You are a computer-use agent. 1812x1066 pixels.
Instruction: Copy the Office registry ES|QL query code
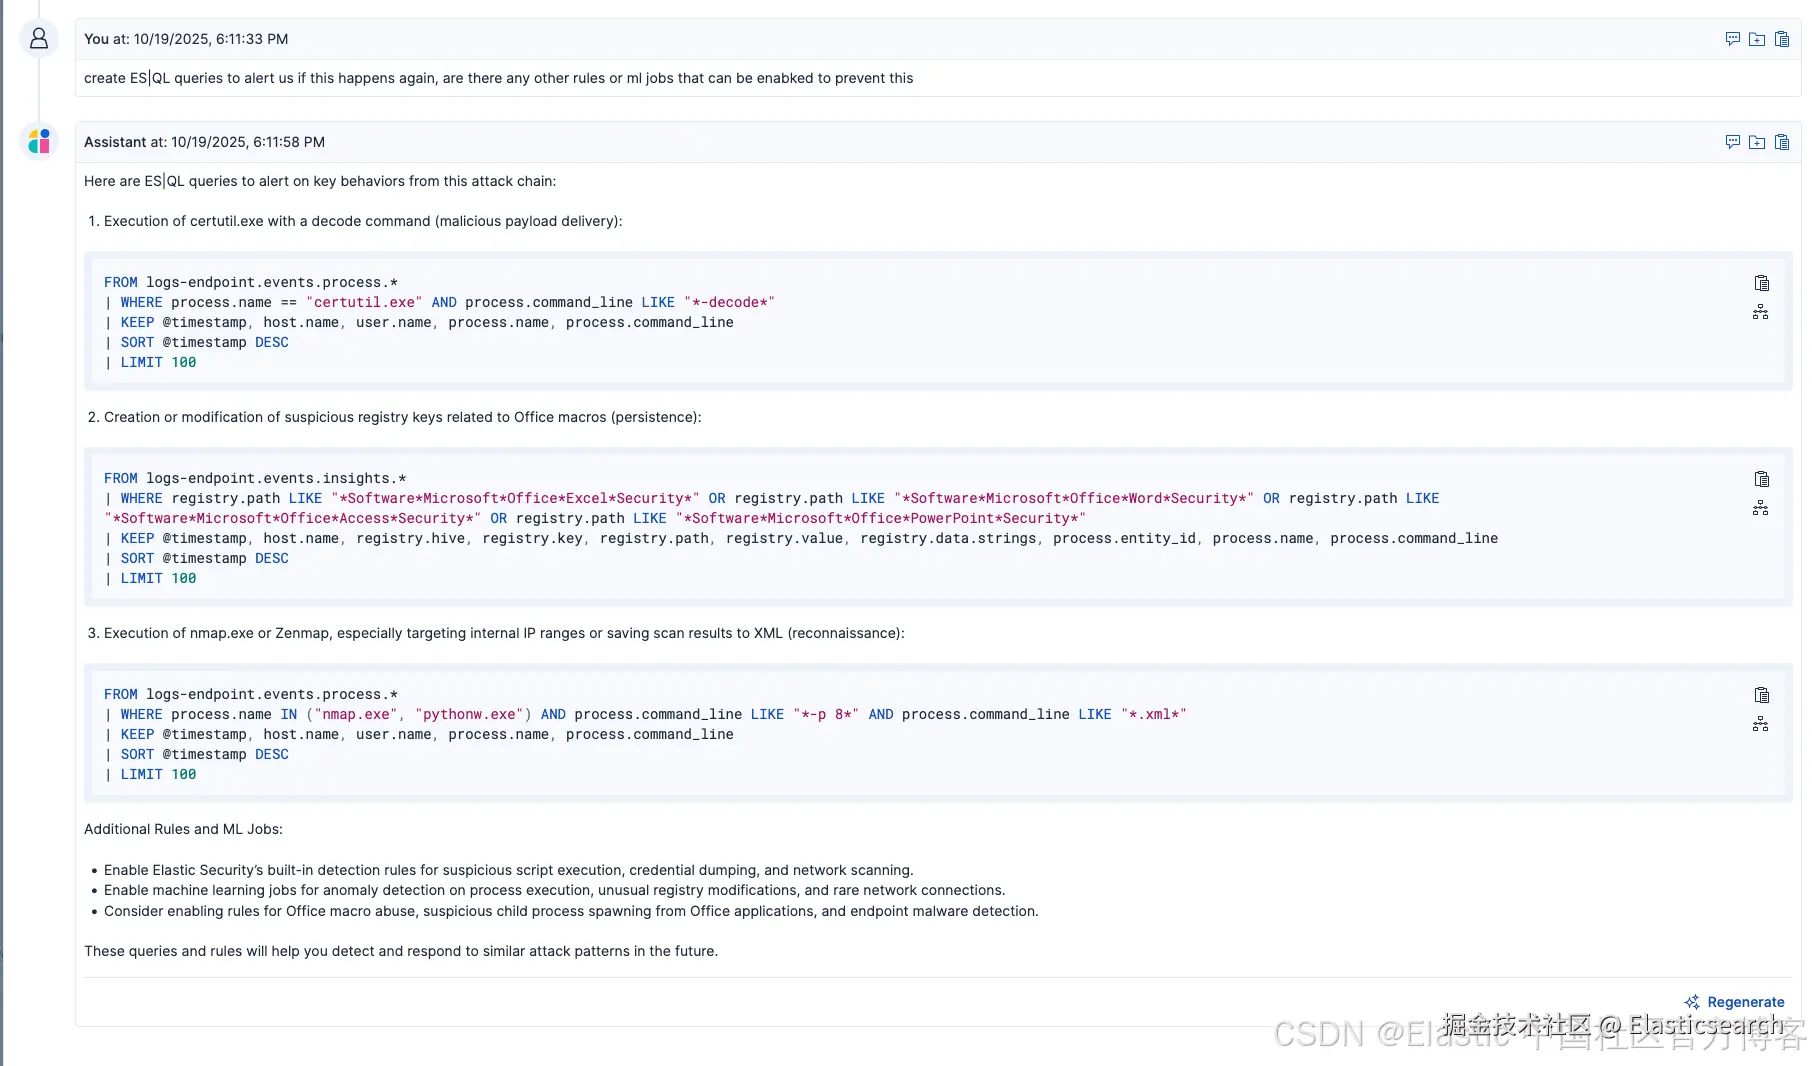coord(1761,479)
